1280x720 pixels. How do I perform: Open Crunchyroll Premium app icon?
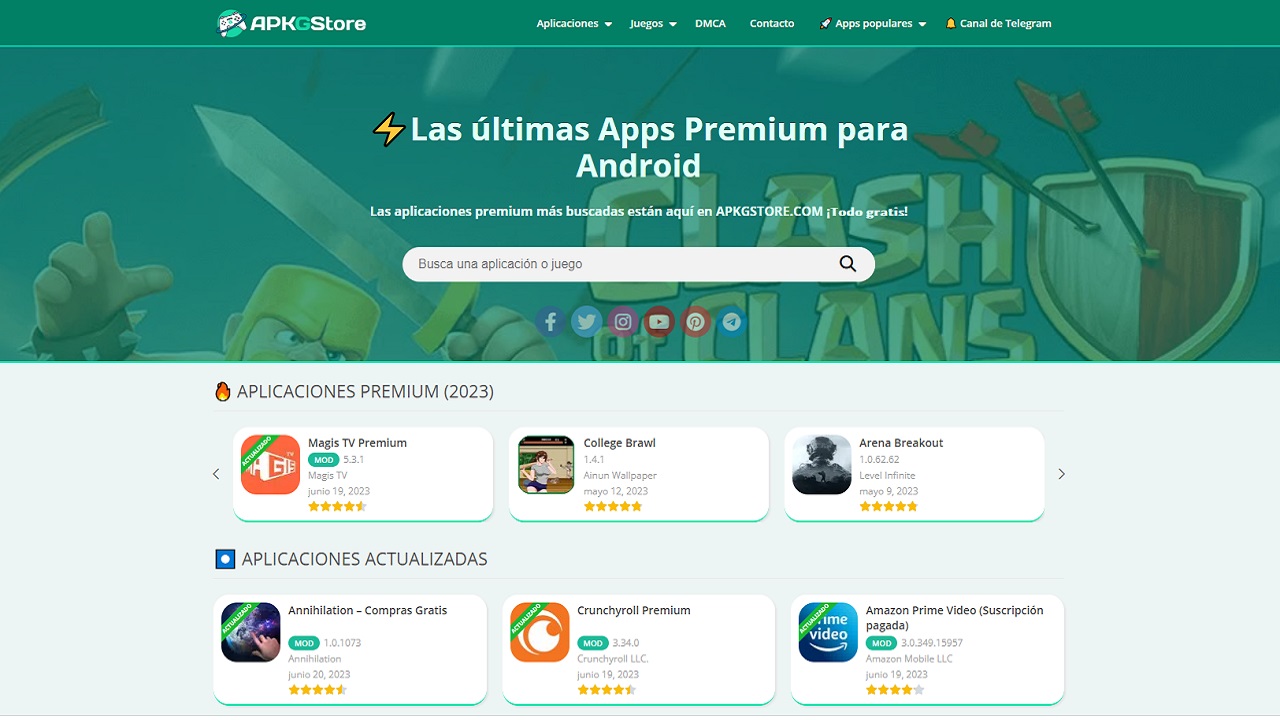tap(540, 632)
